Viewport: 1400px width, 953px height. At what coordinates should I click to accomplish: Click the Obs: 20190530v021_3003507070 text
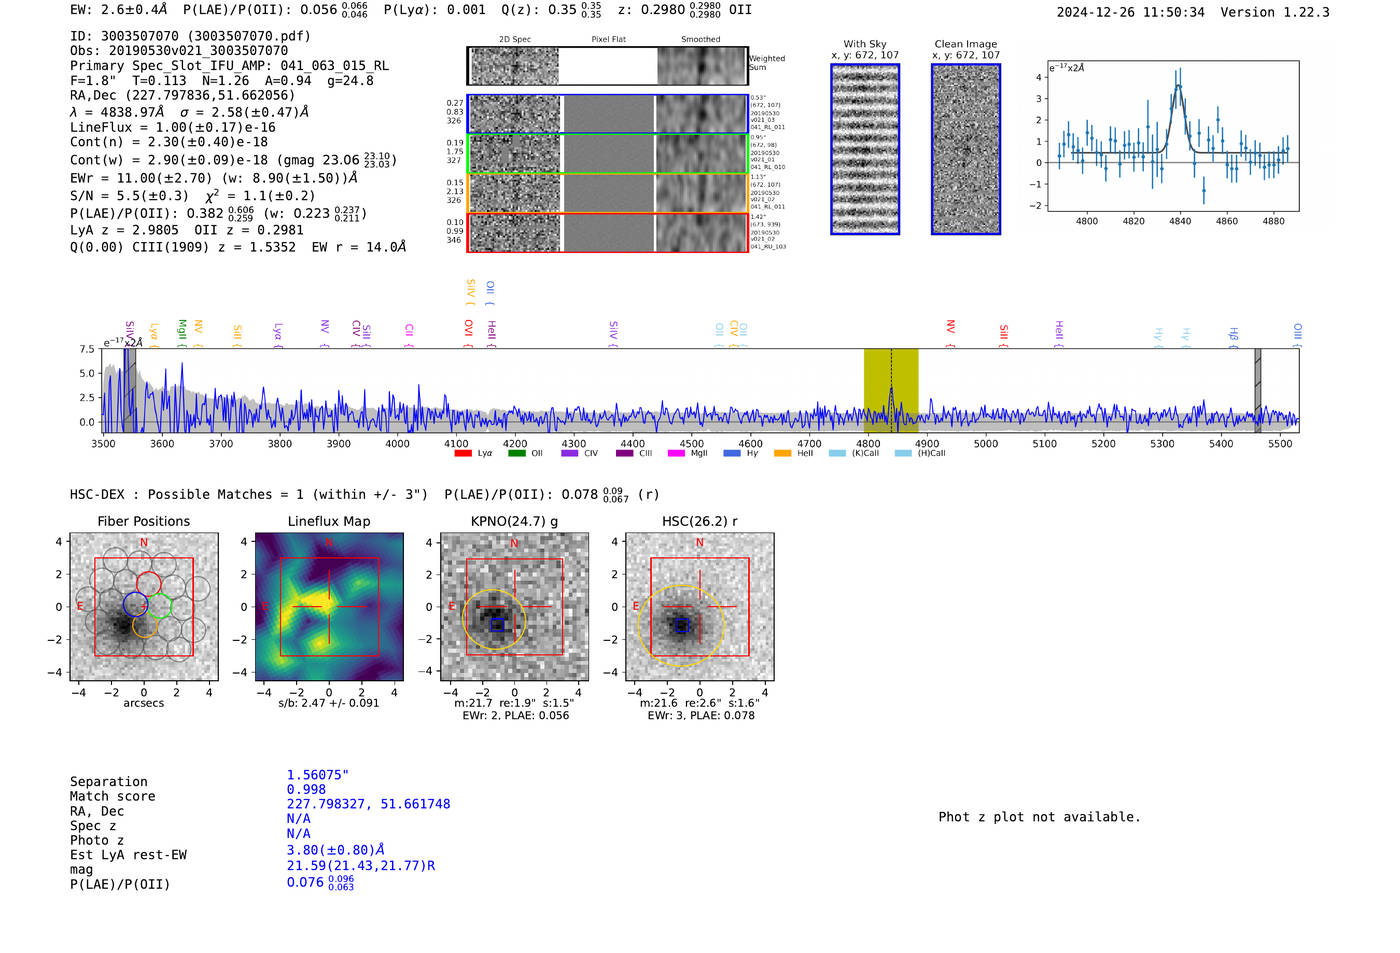[179, 50]
